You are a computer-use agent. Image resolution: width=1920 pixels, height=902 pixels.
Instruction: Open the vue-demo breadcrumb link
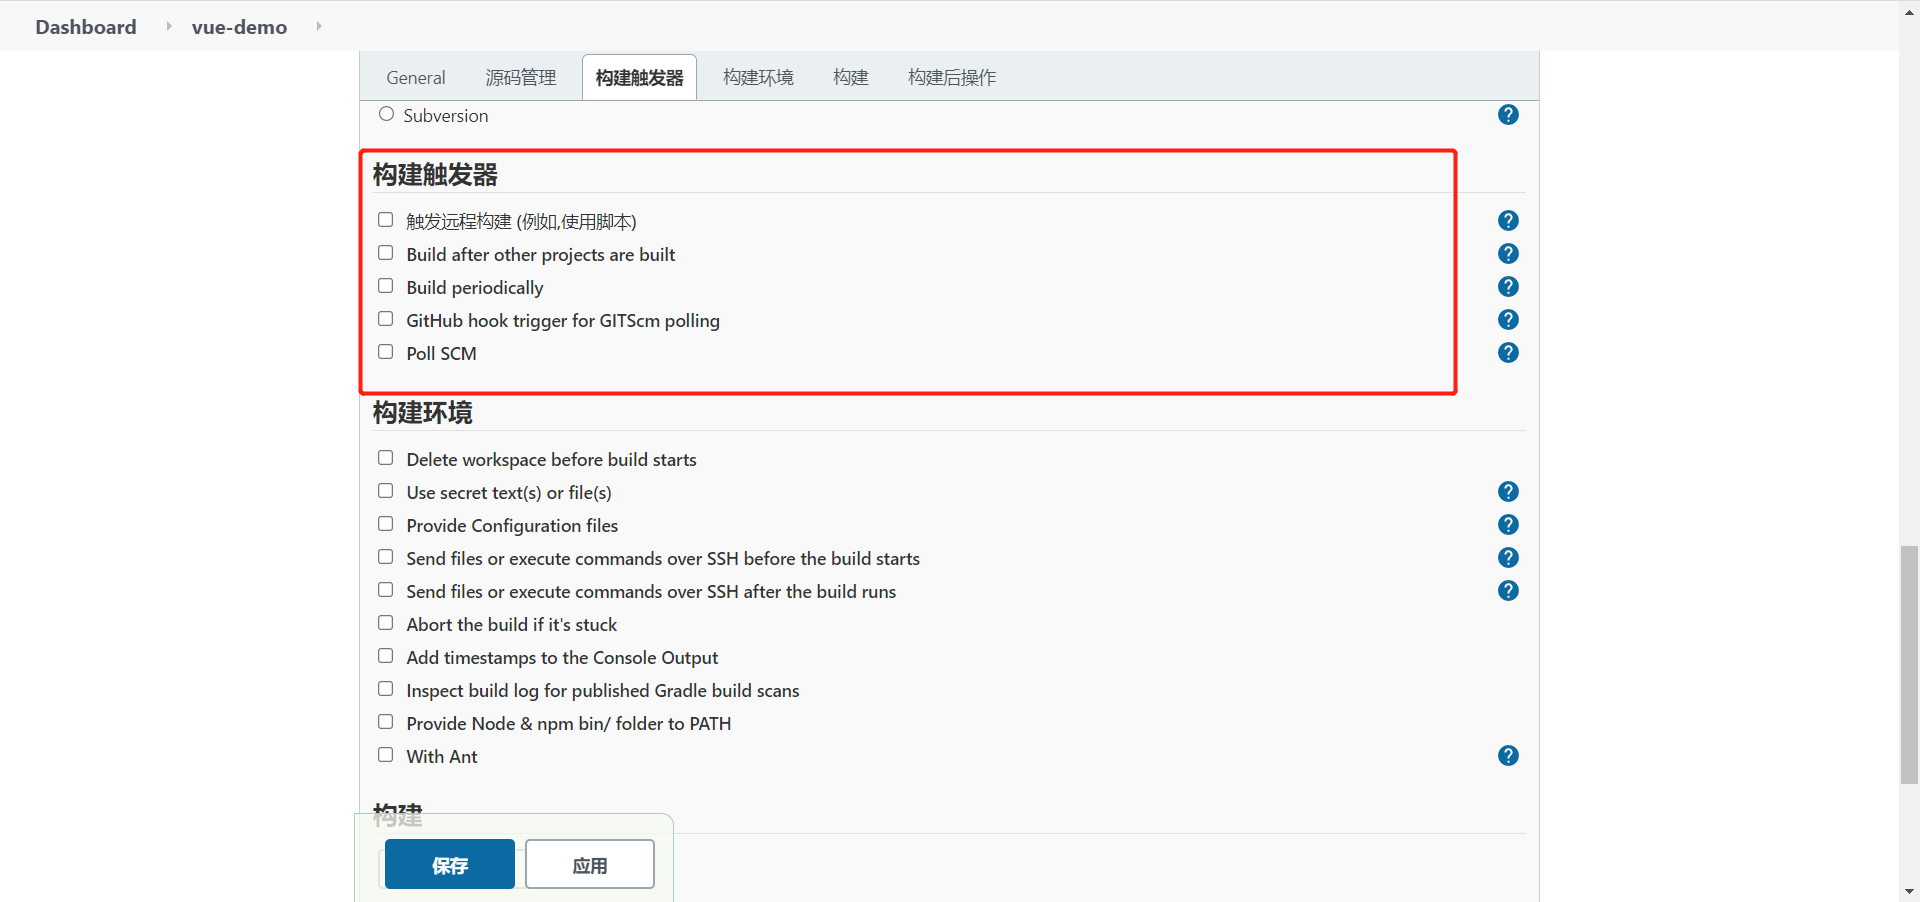[239, 27]
